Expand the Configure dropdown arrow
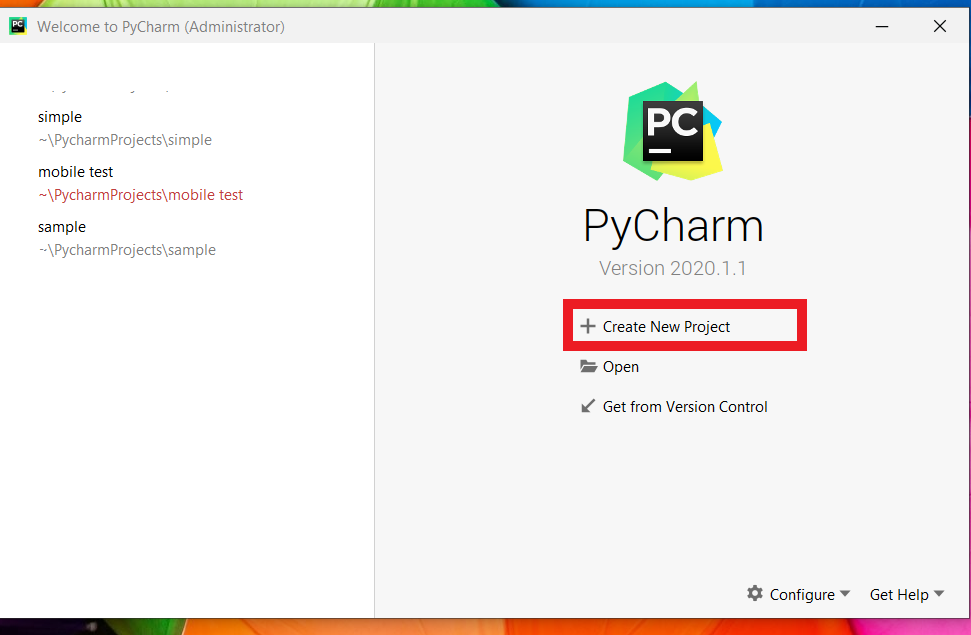 [845, 594]
